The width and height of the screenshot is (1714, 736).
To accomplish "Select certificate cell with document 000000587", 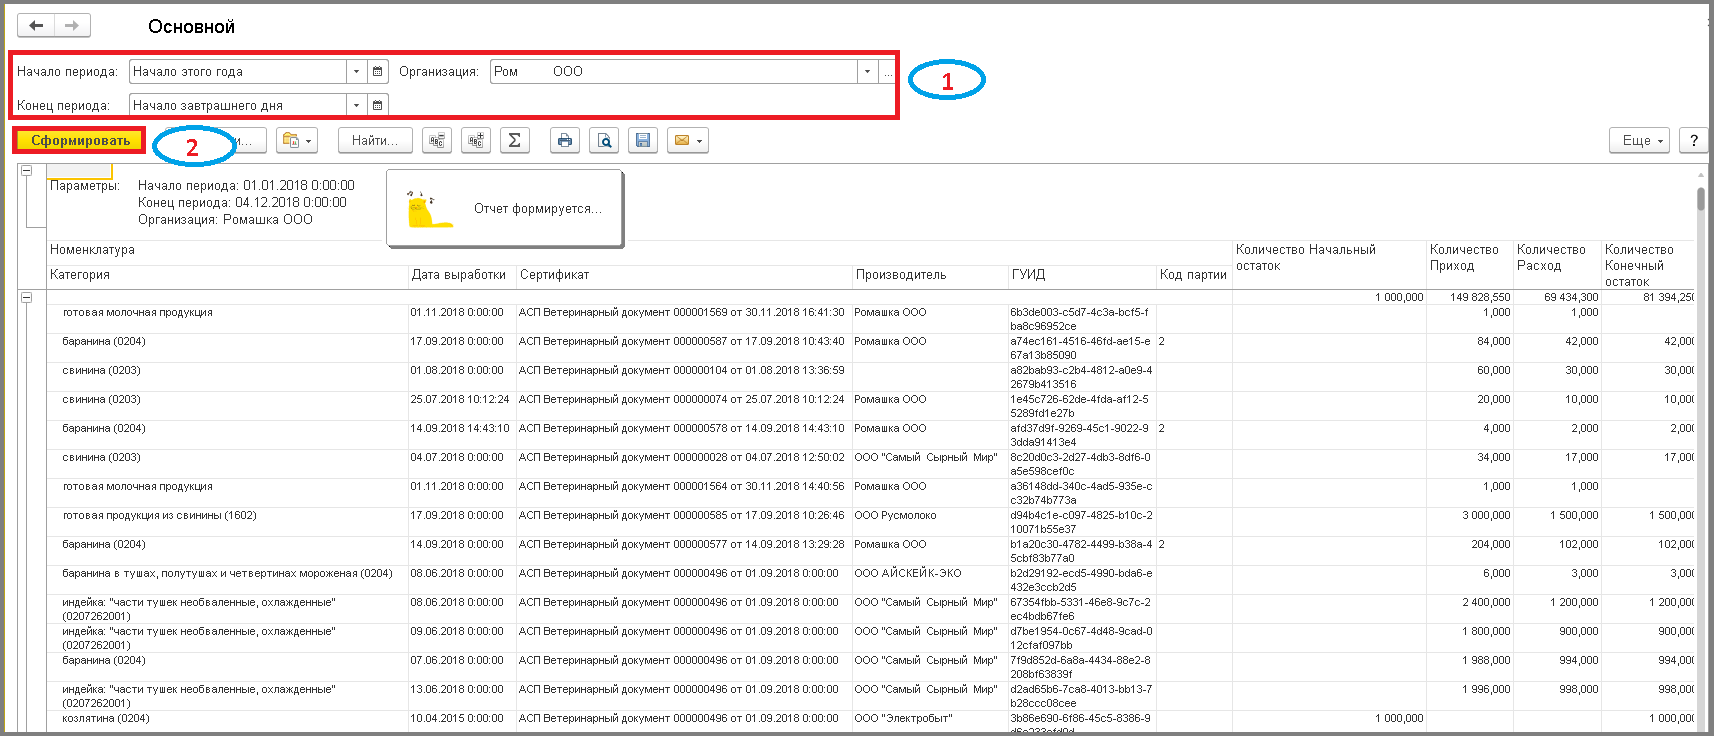I will click(684, 348).
